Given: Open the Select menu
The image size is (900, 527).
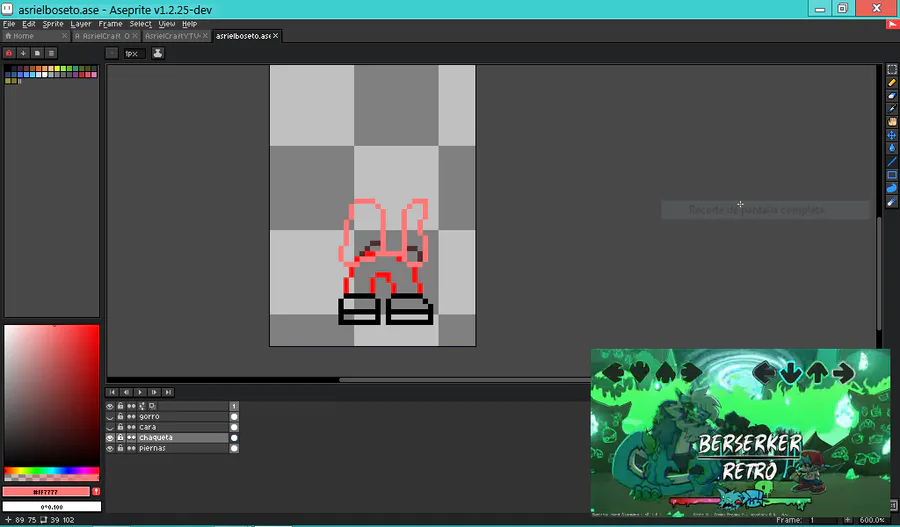Looking at the screenshot, I should click(141, 24).
